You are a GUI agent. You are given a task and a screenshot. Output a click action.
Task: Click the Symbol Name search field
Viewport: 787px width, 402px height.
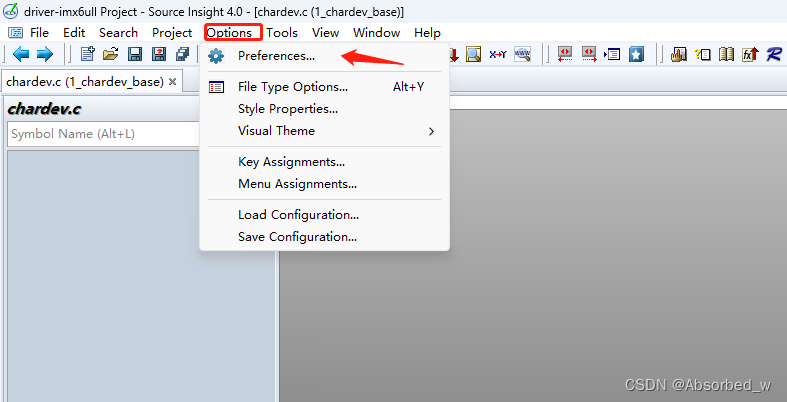(x=104, y=134)
